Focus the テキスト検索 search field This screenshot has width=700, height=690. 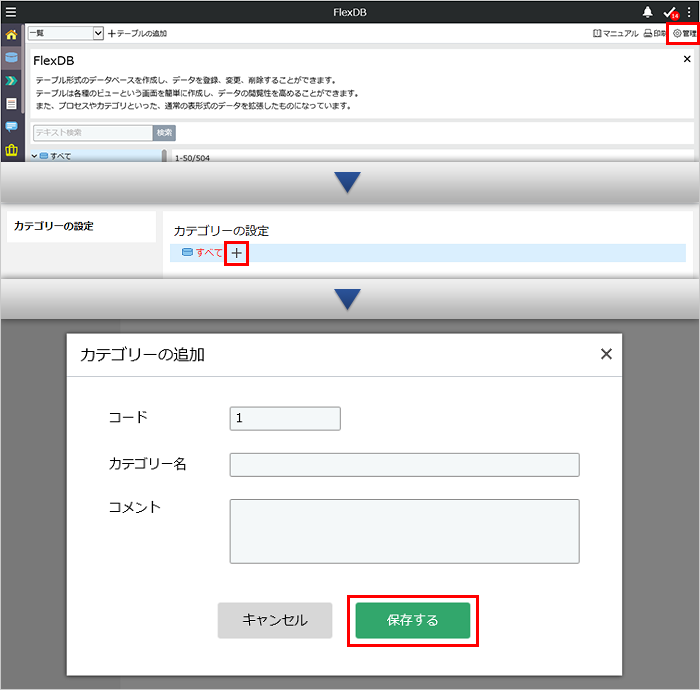coord(93,133)
